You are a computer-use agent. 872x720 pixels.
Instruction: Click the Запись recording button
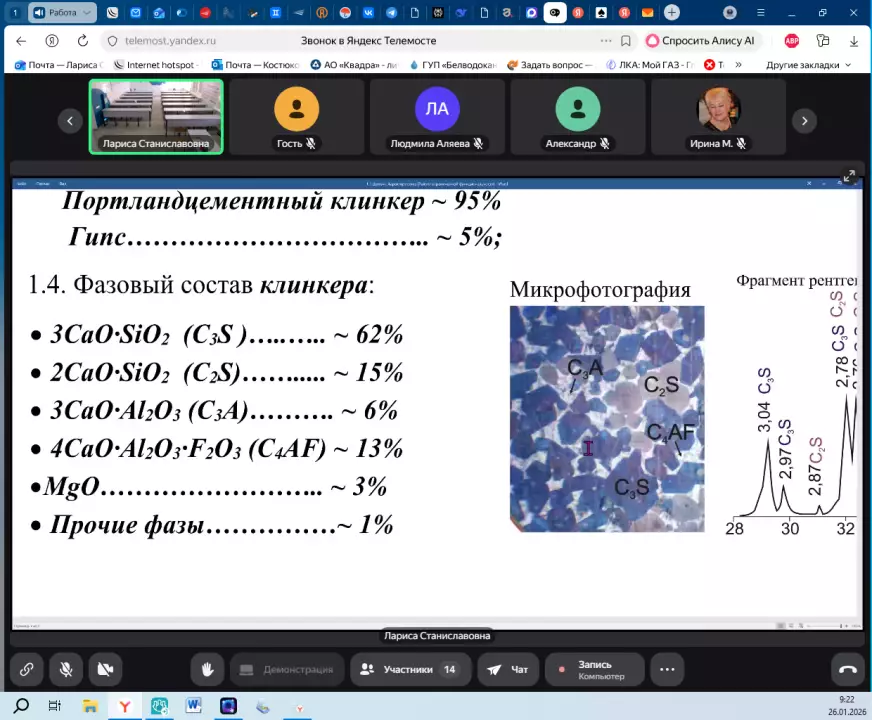[x=594, y=669]
